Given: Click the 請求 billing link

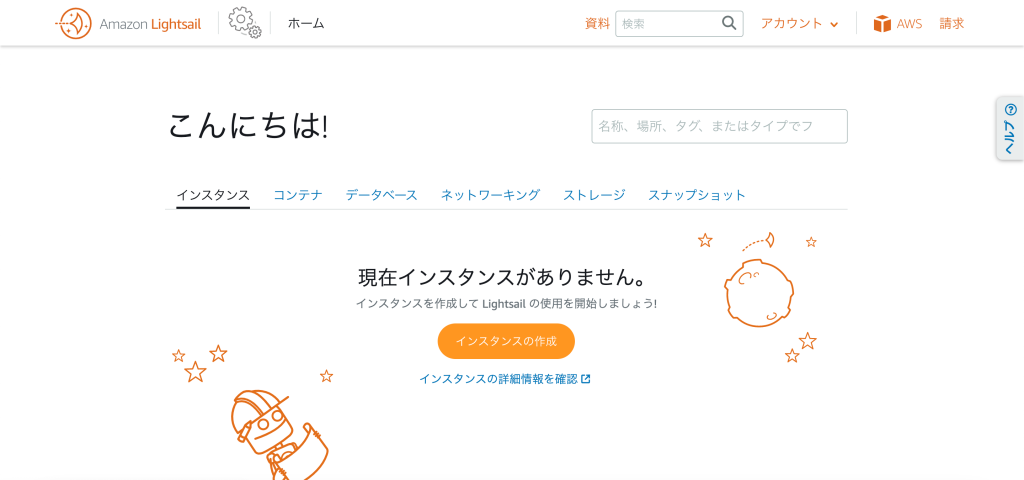Looking at the screenshot, I should 952,24.
